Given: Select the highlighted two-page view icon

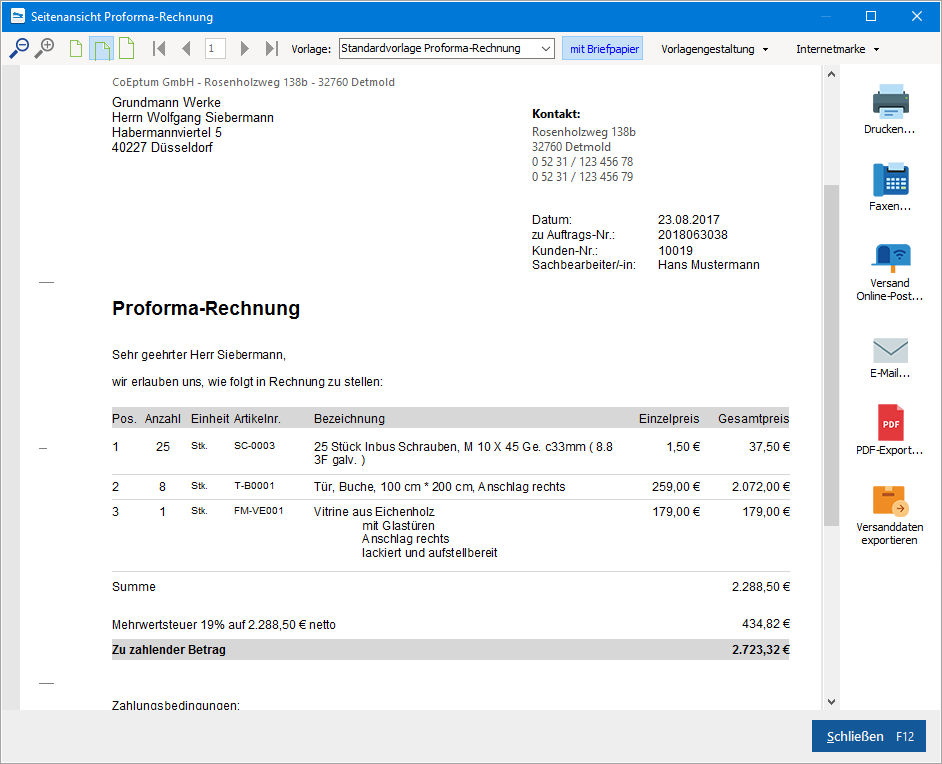Looking at the screenshot, I should coord(102,49).
